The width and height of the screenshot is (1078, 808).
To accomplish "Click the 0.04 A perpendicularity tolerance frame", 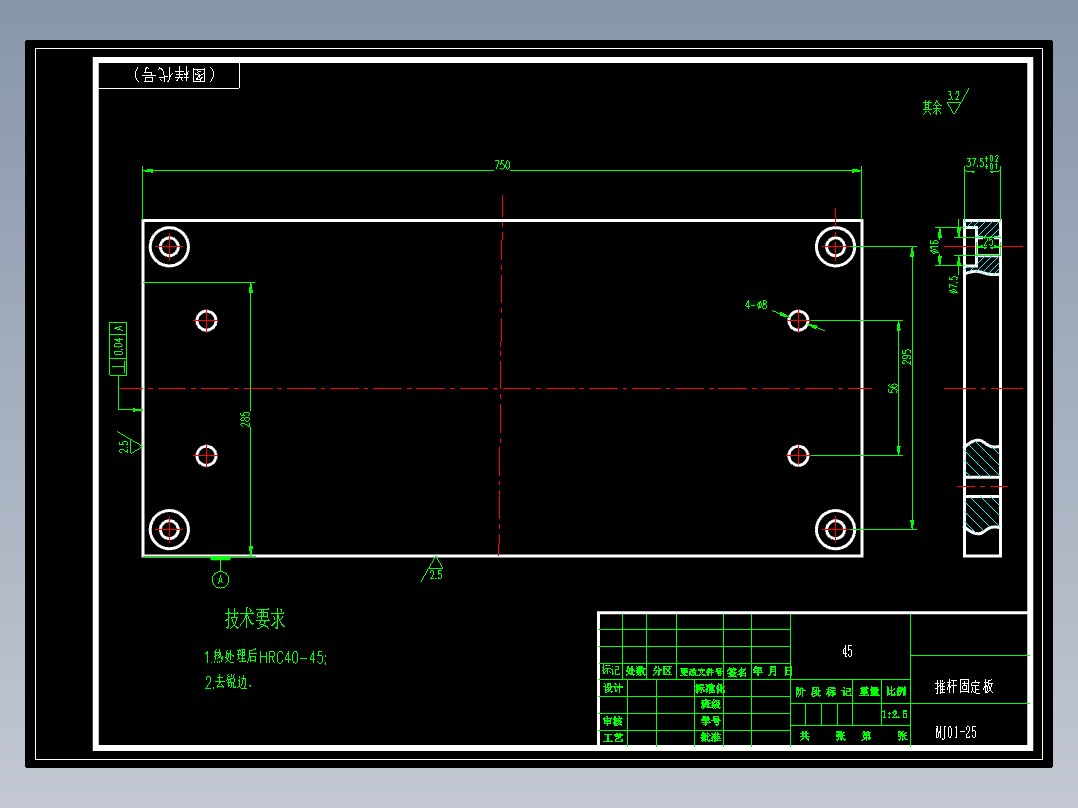I will [118, 349].
